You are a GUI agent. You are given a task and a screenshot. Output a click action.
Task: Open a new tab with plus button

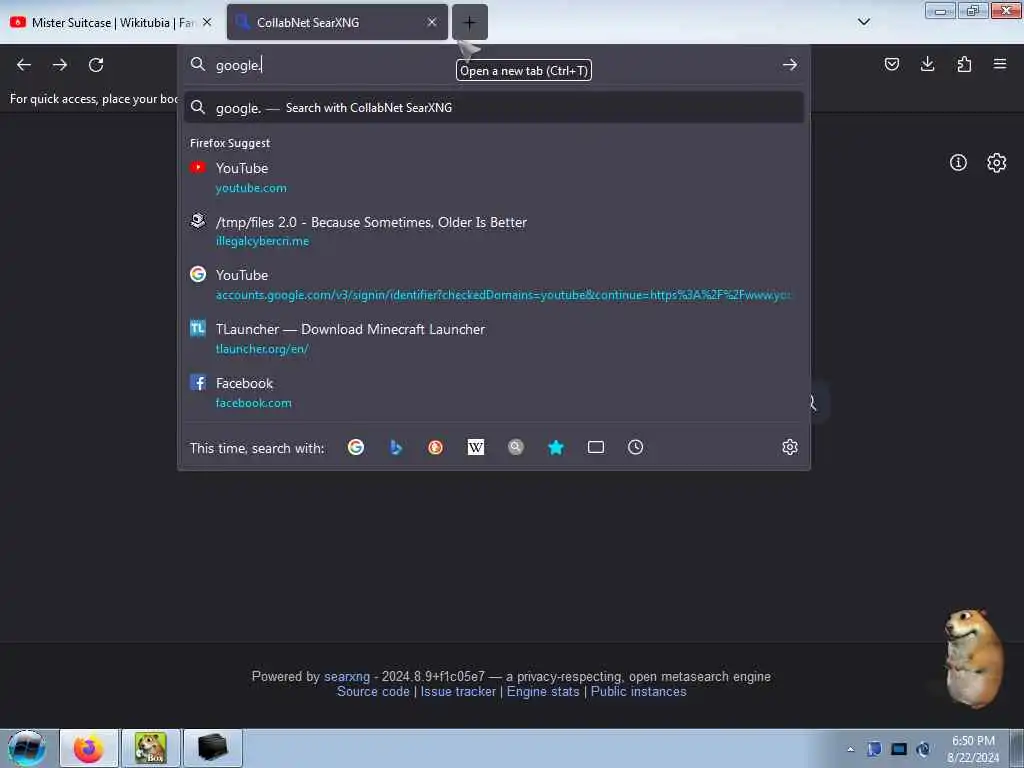[x=470, y=22]
